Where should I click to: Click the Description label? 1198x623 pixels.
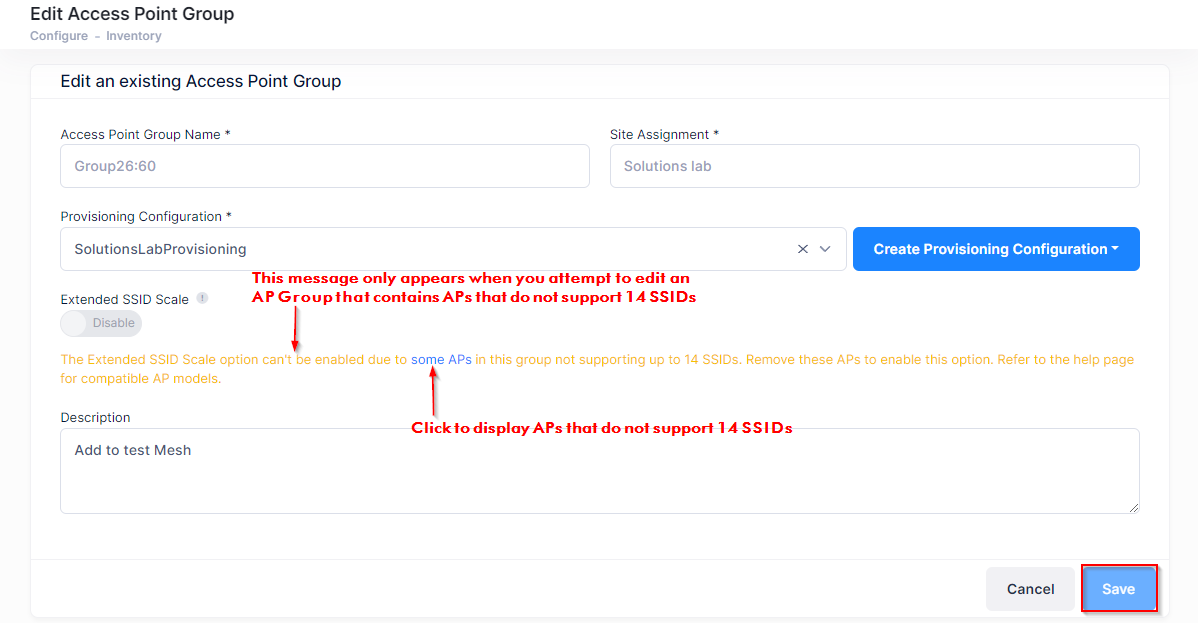[x=95, y=417]
